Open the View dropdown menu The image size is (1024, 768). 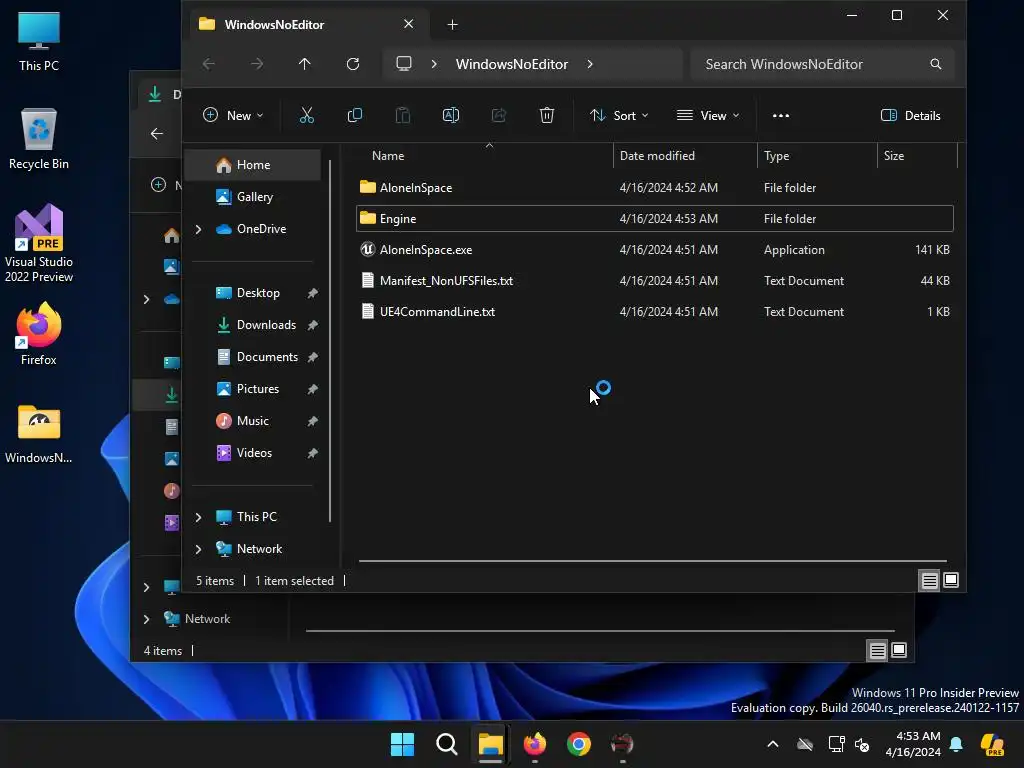(709, 116)
